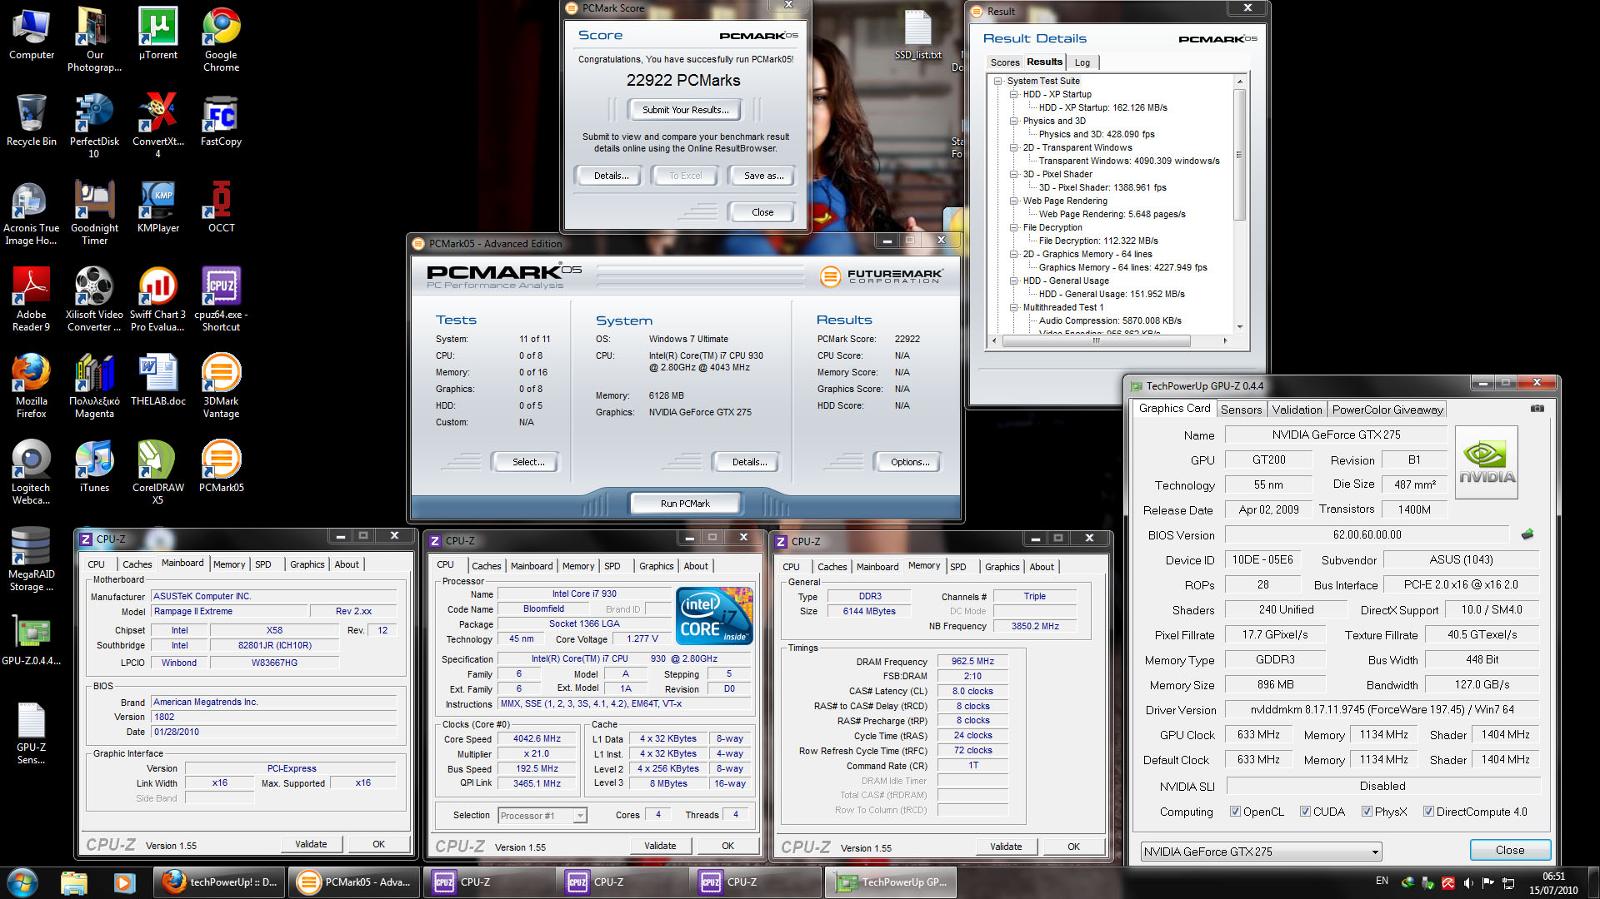Click Details button in PCMark Score window
The image size is (1600, 899).
pos(611,176)
